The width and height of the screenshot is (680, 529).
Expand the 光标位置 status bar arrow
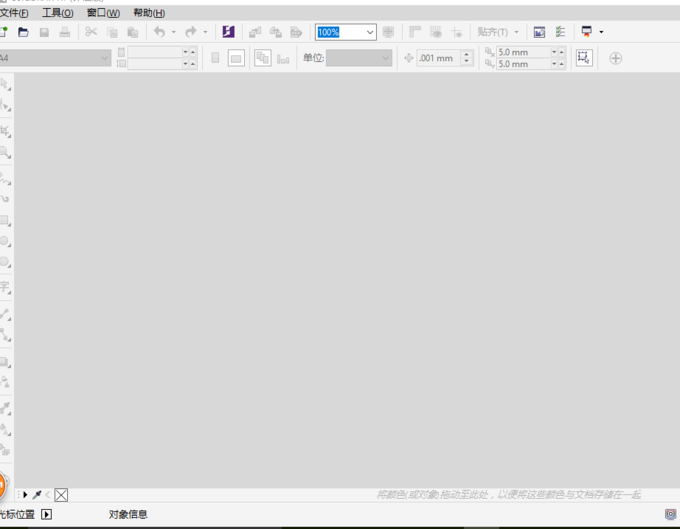(46, 514)
